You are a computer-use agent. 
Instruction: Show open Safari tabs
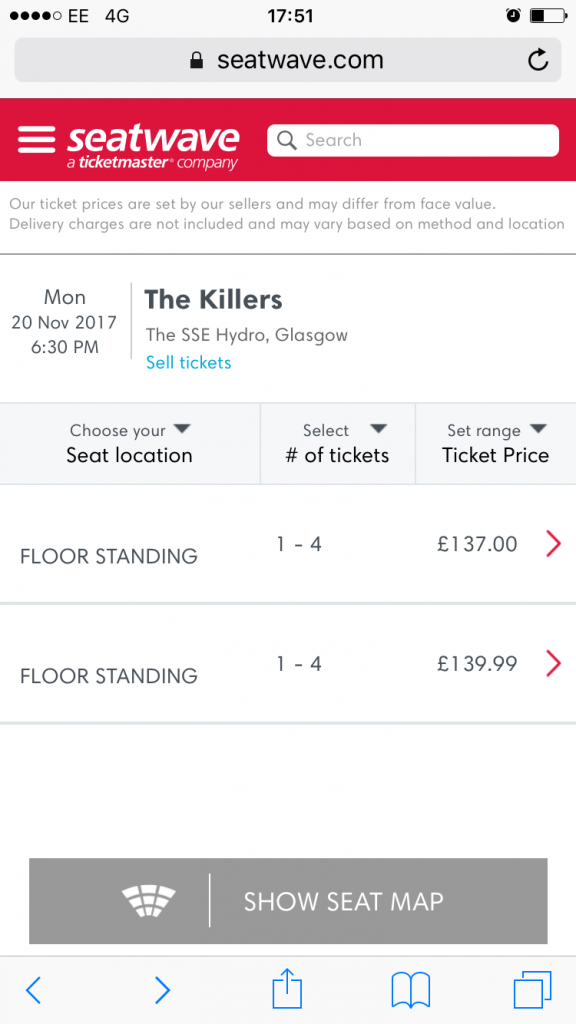click(533, 989)
